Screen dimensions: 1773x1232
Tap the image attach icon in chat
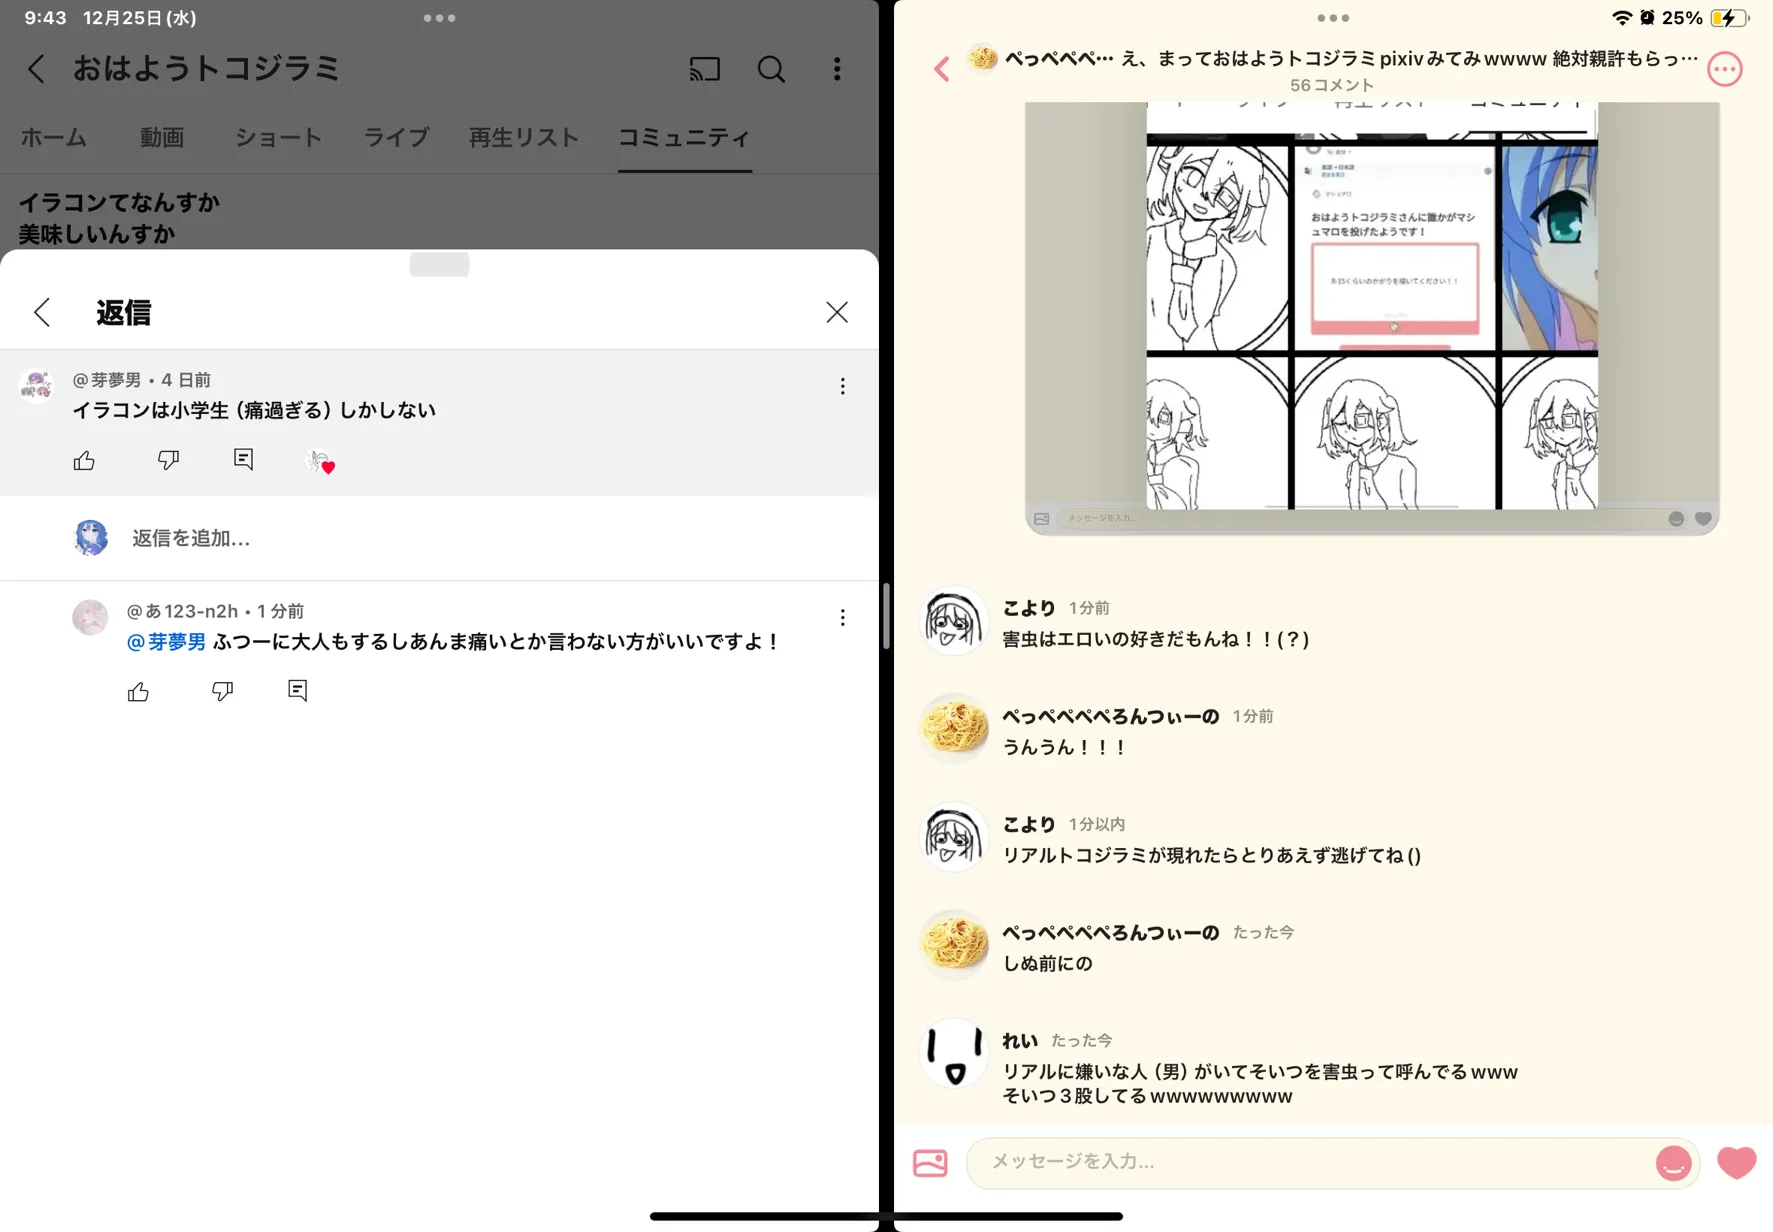point(930,1162)
